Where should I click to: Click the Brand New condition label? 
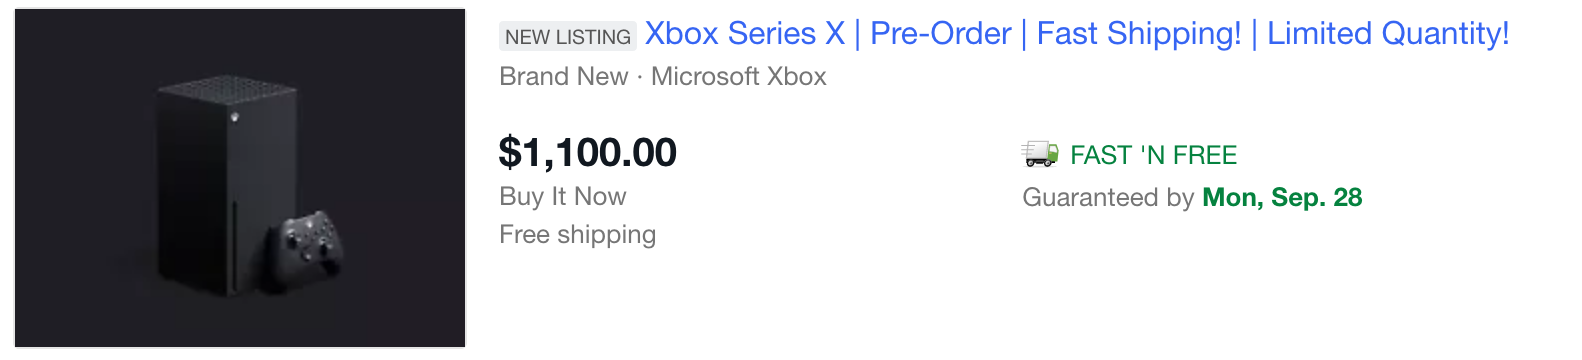pyautogui.click(x=564, y=76)
